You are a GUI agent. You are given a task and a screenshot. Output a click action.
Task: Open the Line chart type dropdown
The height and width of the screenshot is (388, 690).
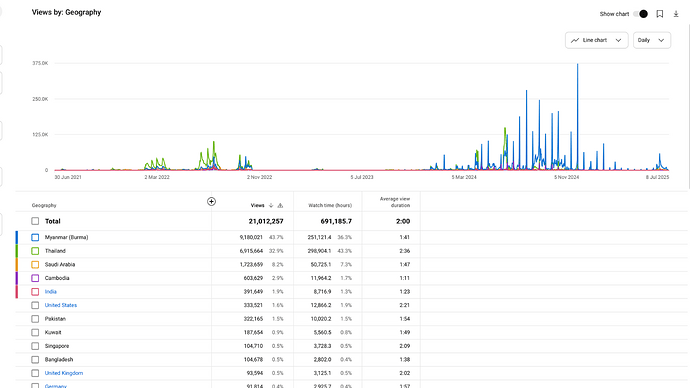596,40
